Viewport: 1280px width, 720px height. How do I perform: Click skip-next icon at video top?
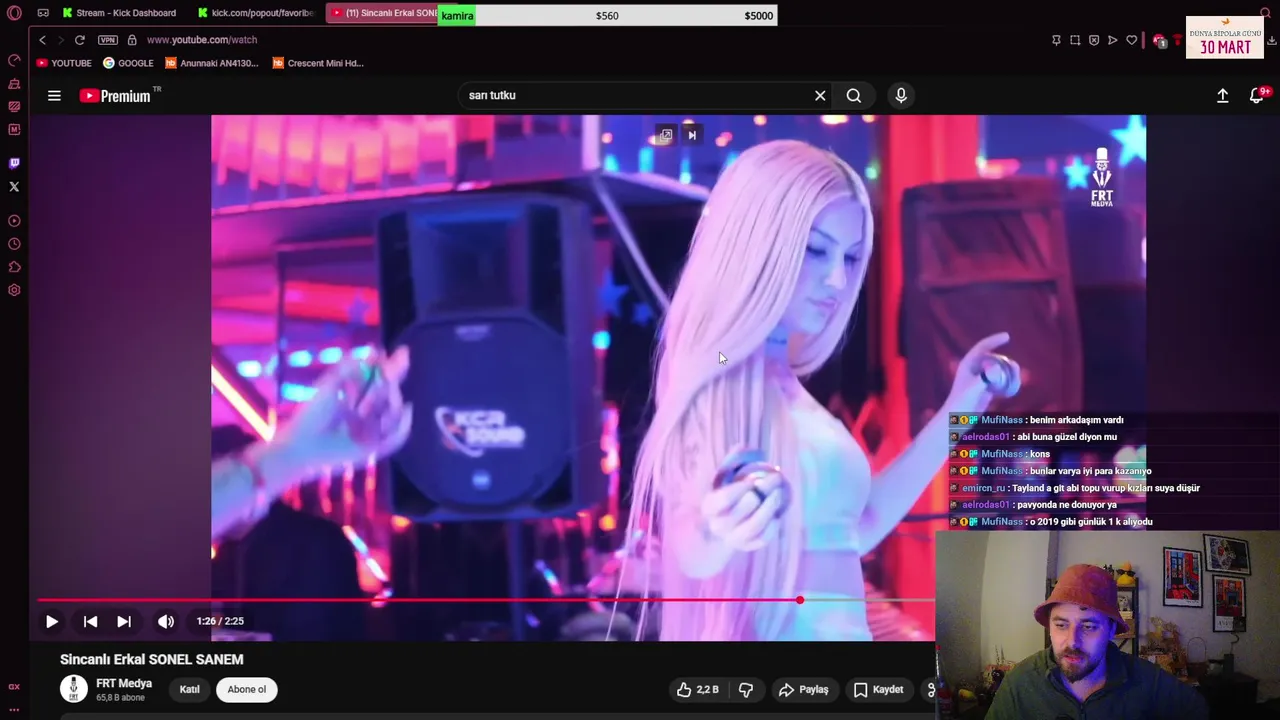click(x=692, y=135)
